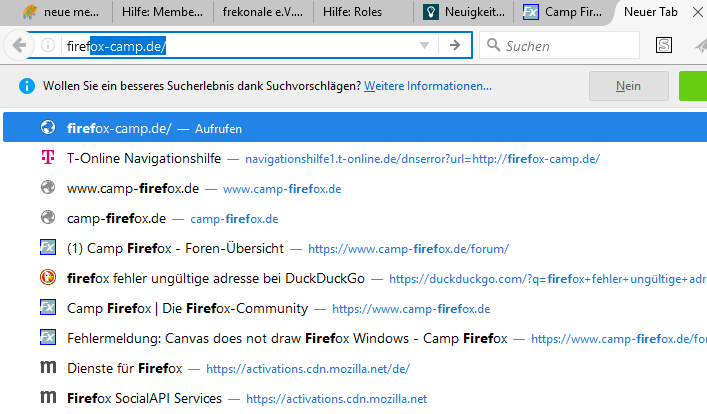This screenshot has width=707, height=414.
Task: Click globe icon of camp-firefox.de row
Action: pyautogui.click(x=48, y=217)
